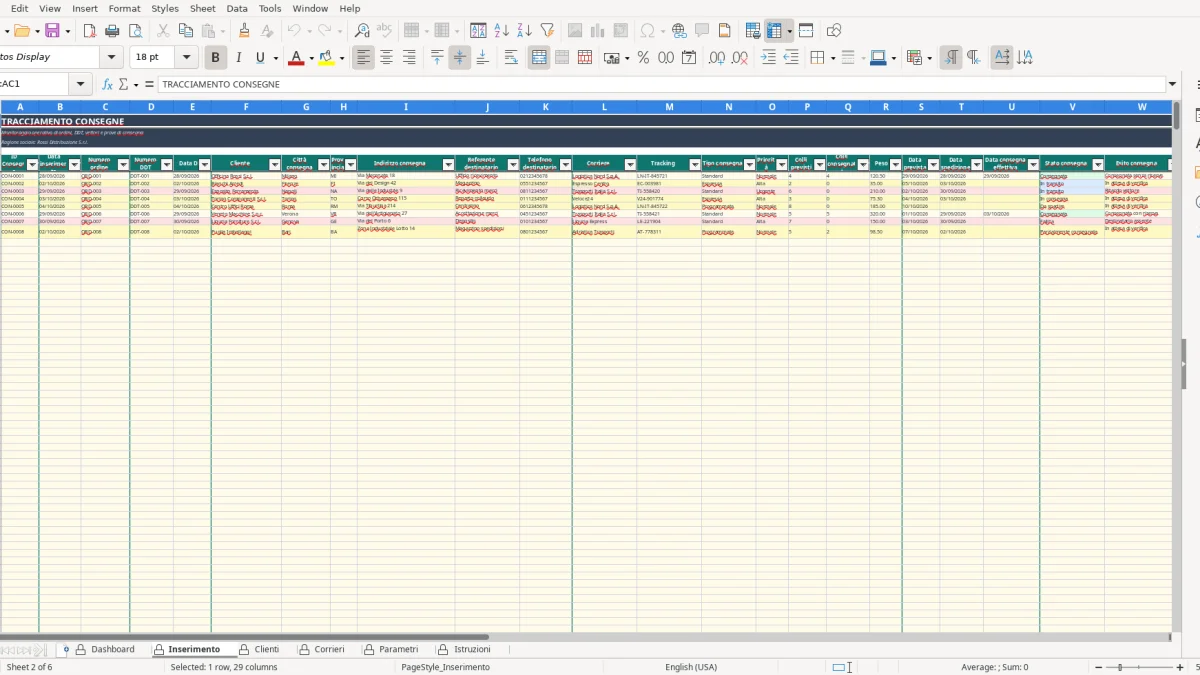Image resolution: width=1200 pixels, height=675 pixels.
Task: Click the Format as Date icon
Action: point(689,58)
